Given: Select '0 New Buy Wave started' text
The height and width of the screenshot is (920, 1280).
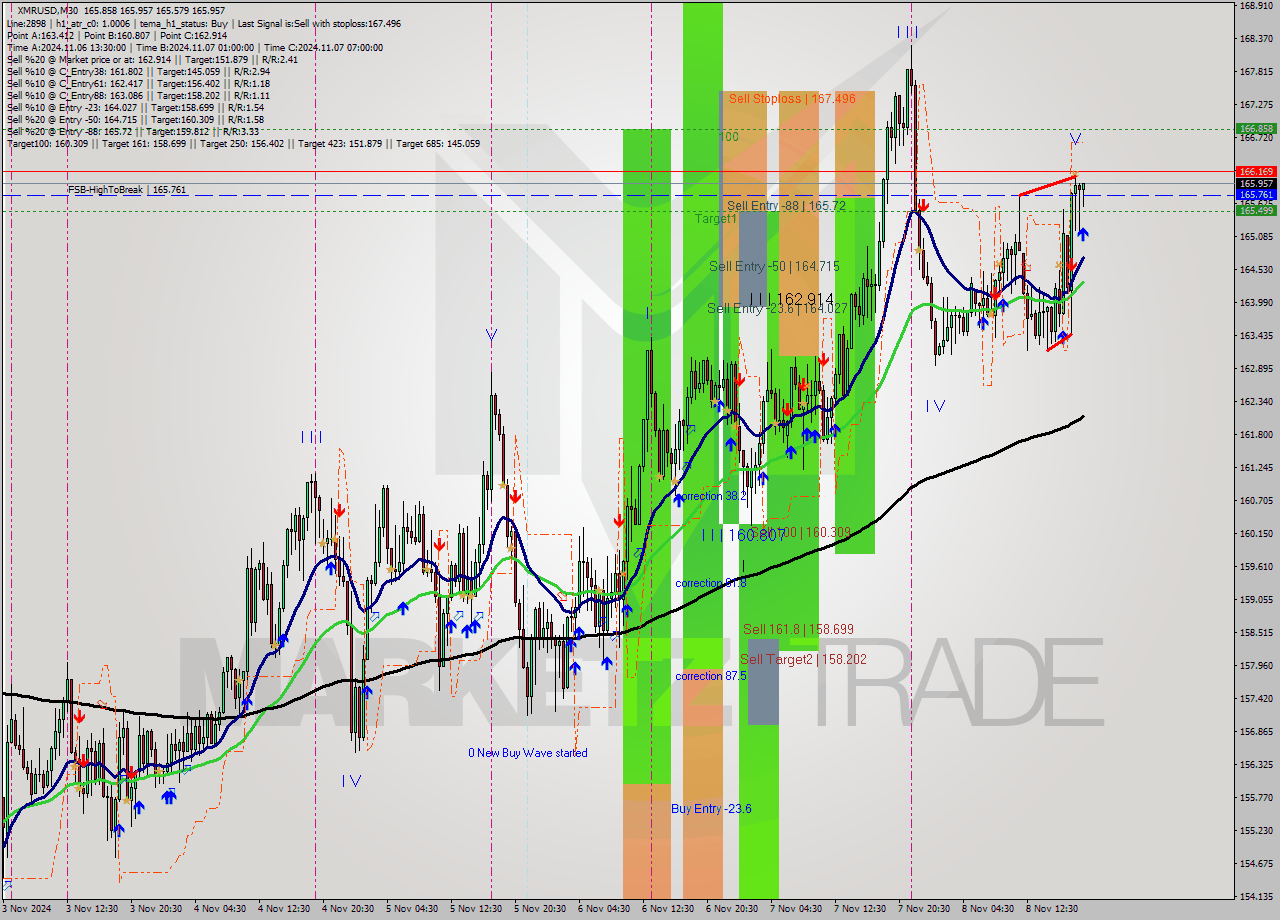Looking at the screenshot, I should (x=528, y=753).
